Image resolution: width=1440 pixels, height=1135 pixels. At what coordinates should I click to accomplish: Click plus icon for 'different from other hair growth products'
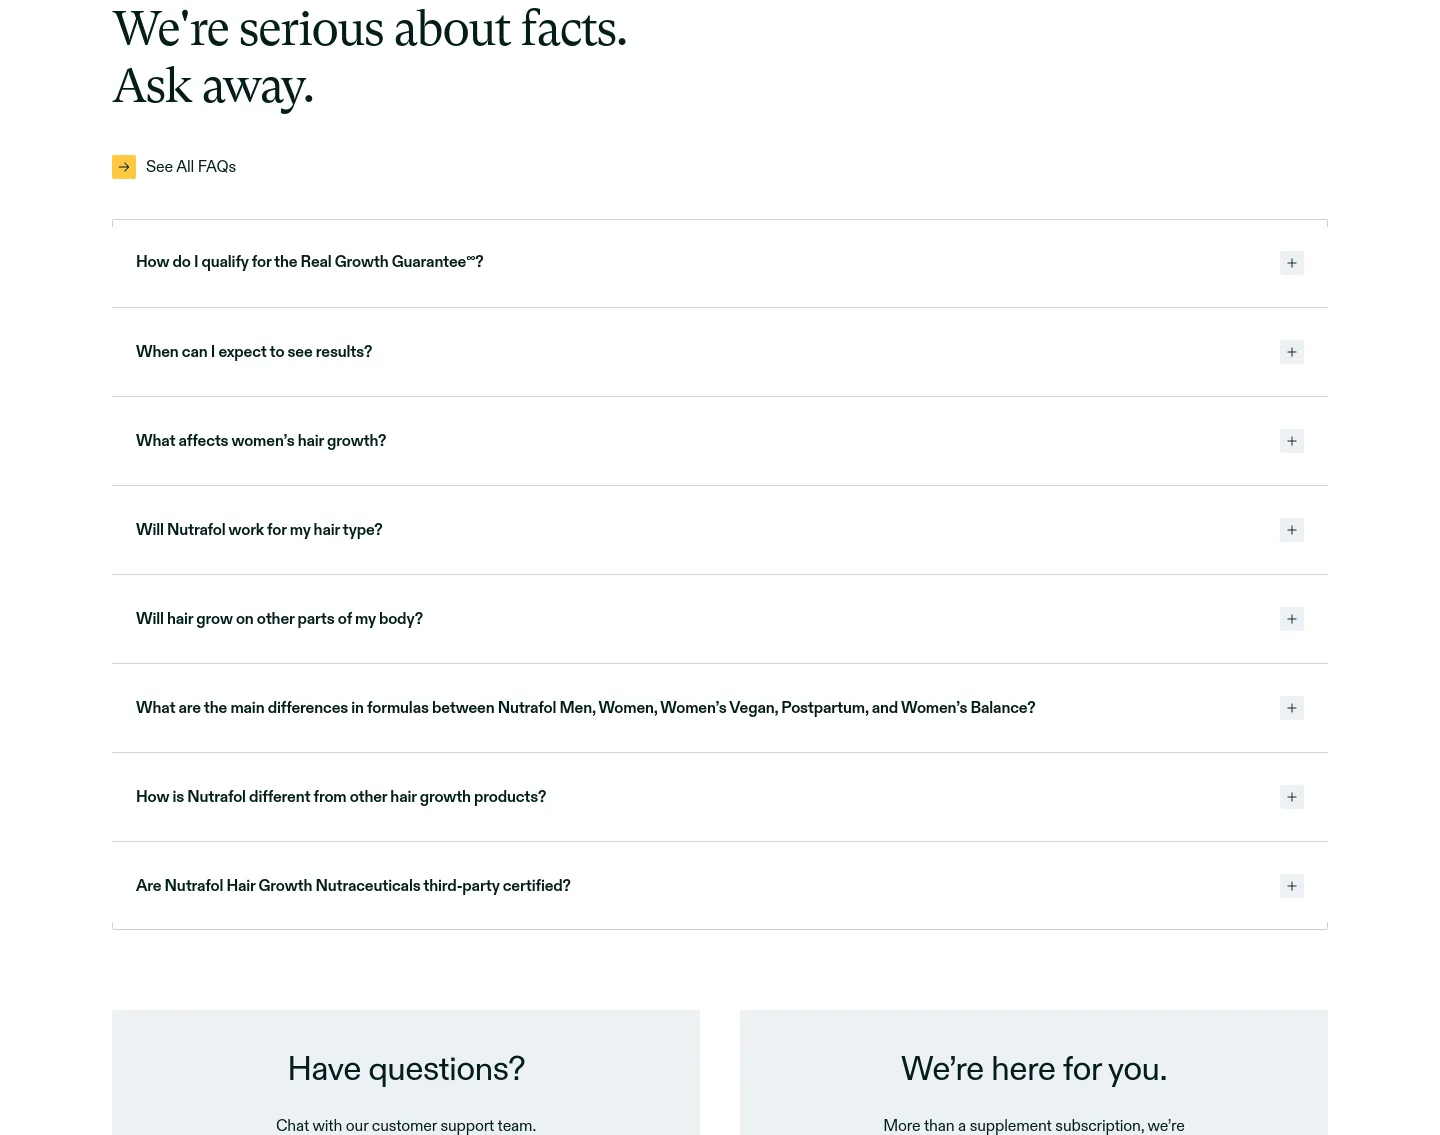click(1292, 797)
